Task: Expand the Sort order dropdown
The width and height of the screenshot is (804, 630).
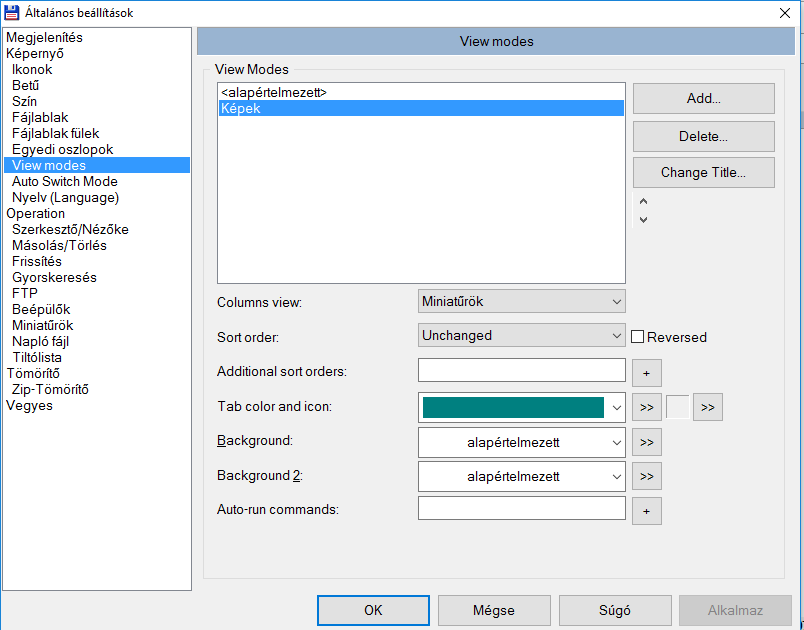Action: click(x=521, y=336)
